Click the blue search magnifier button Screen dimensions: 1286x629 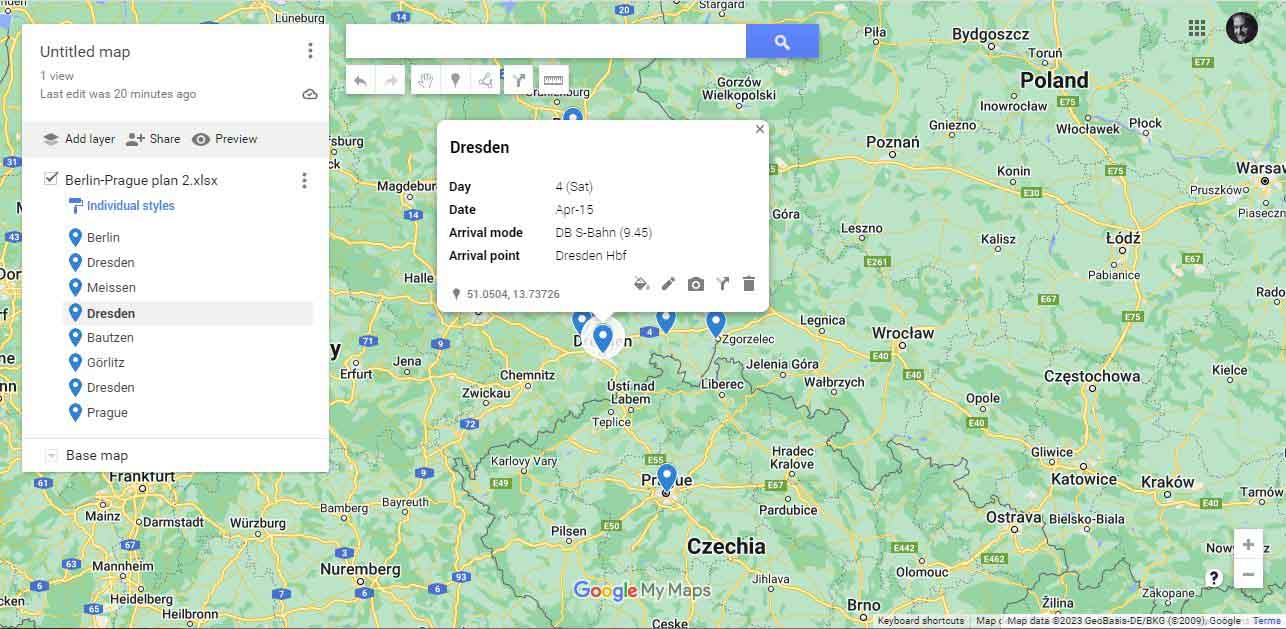click(x=782, y=42)
